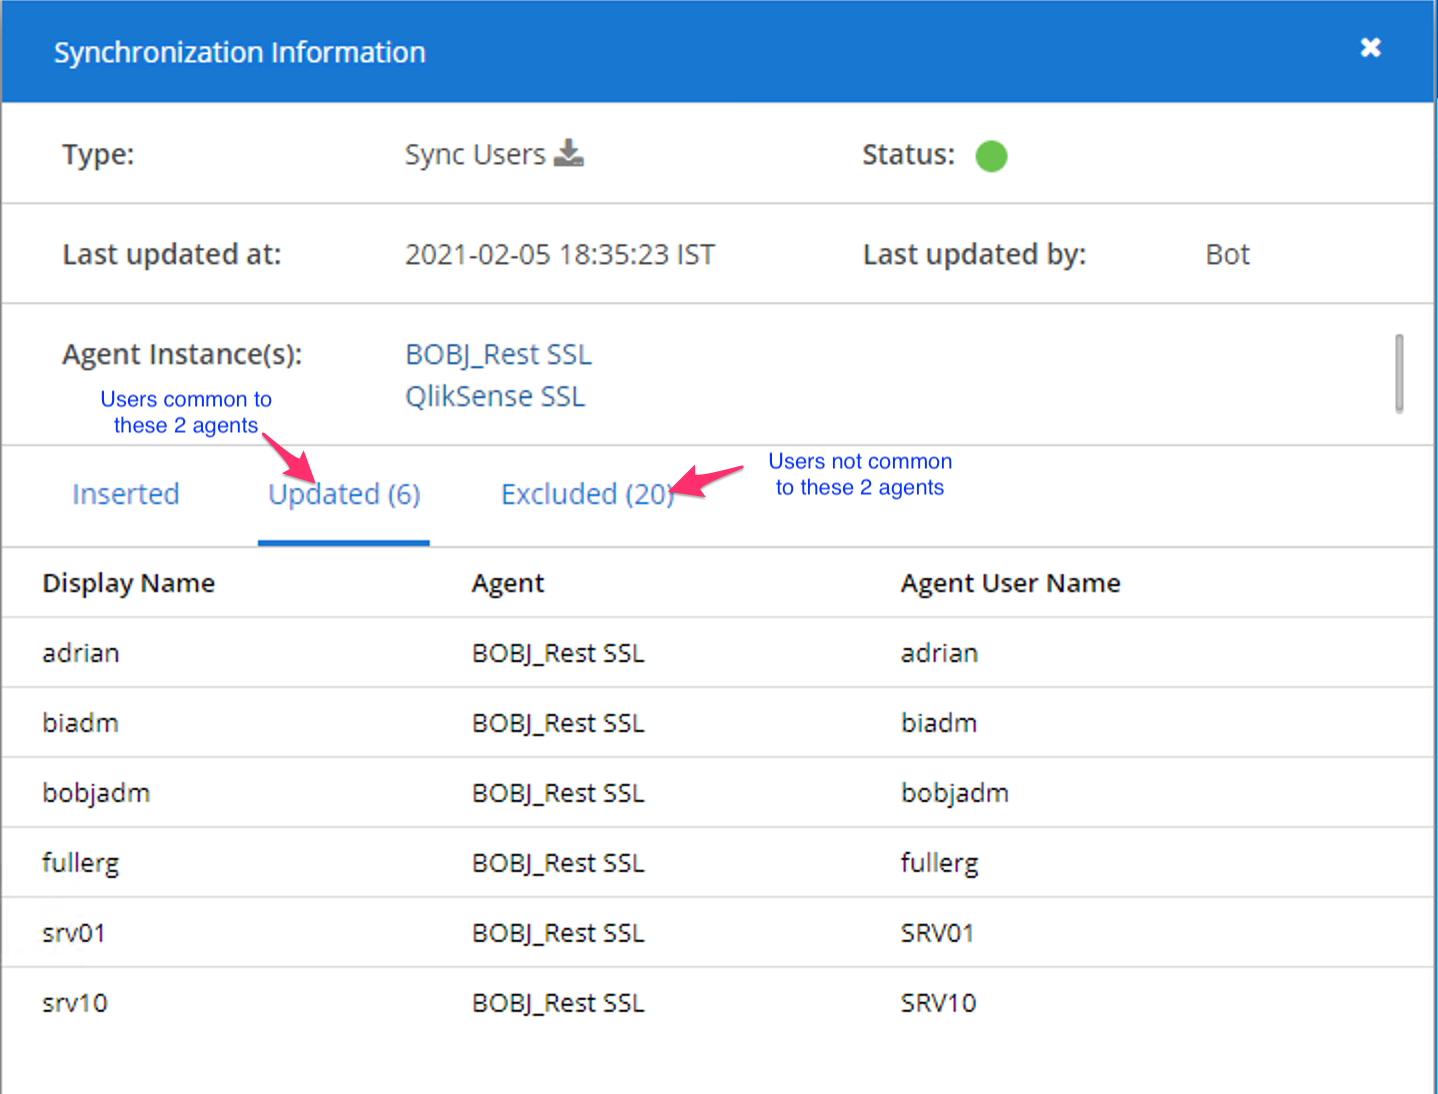Image resolution: width=1438 pixels, height=1094 pixels.
Task: Click agent user name bobjadm
Action: click(955, 793)
